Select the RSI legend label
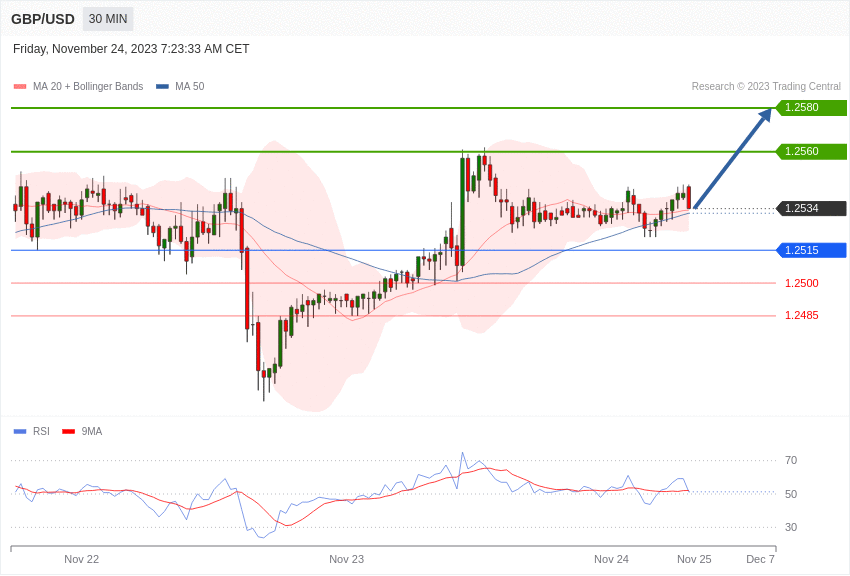 (x=41, y=431)
